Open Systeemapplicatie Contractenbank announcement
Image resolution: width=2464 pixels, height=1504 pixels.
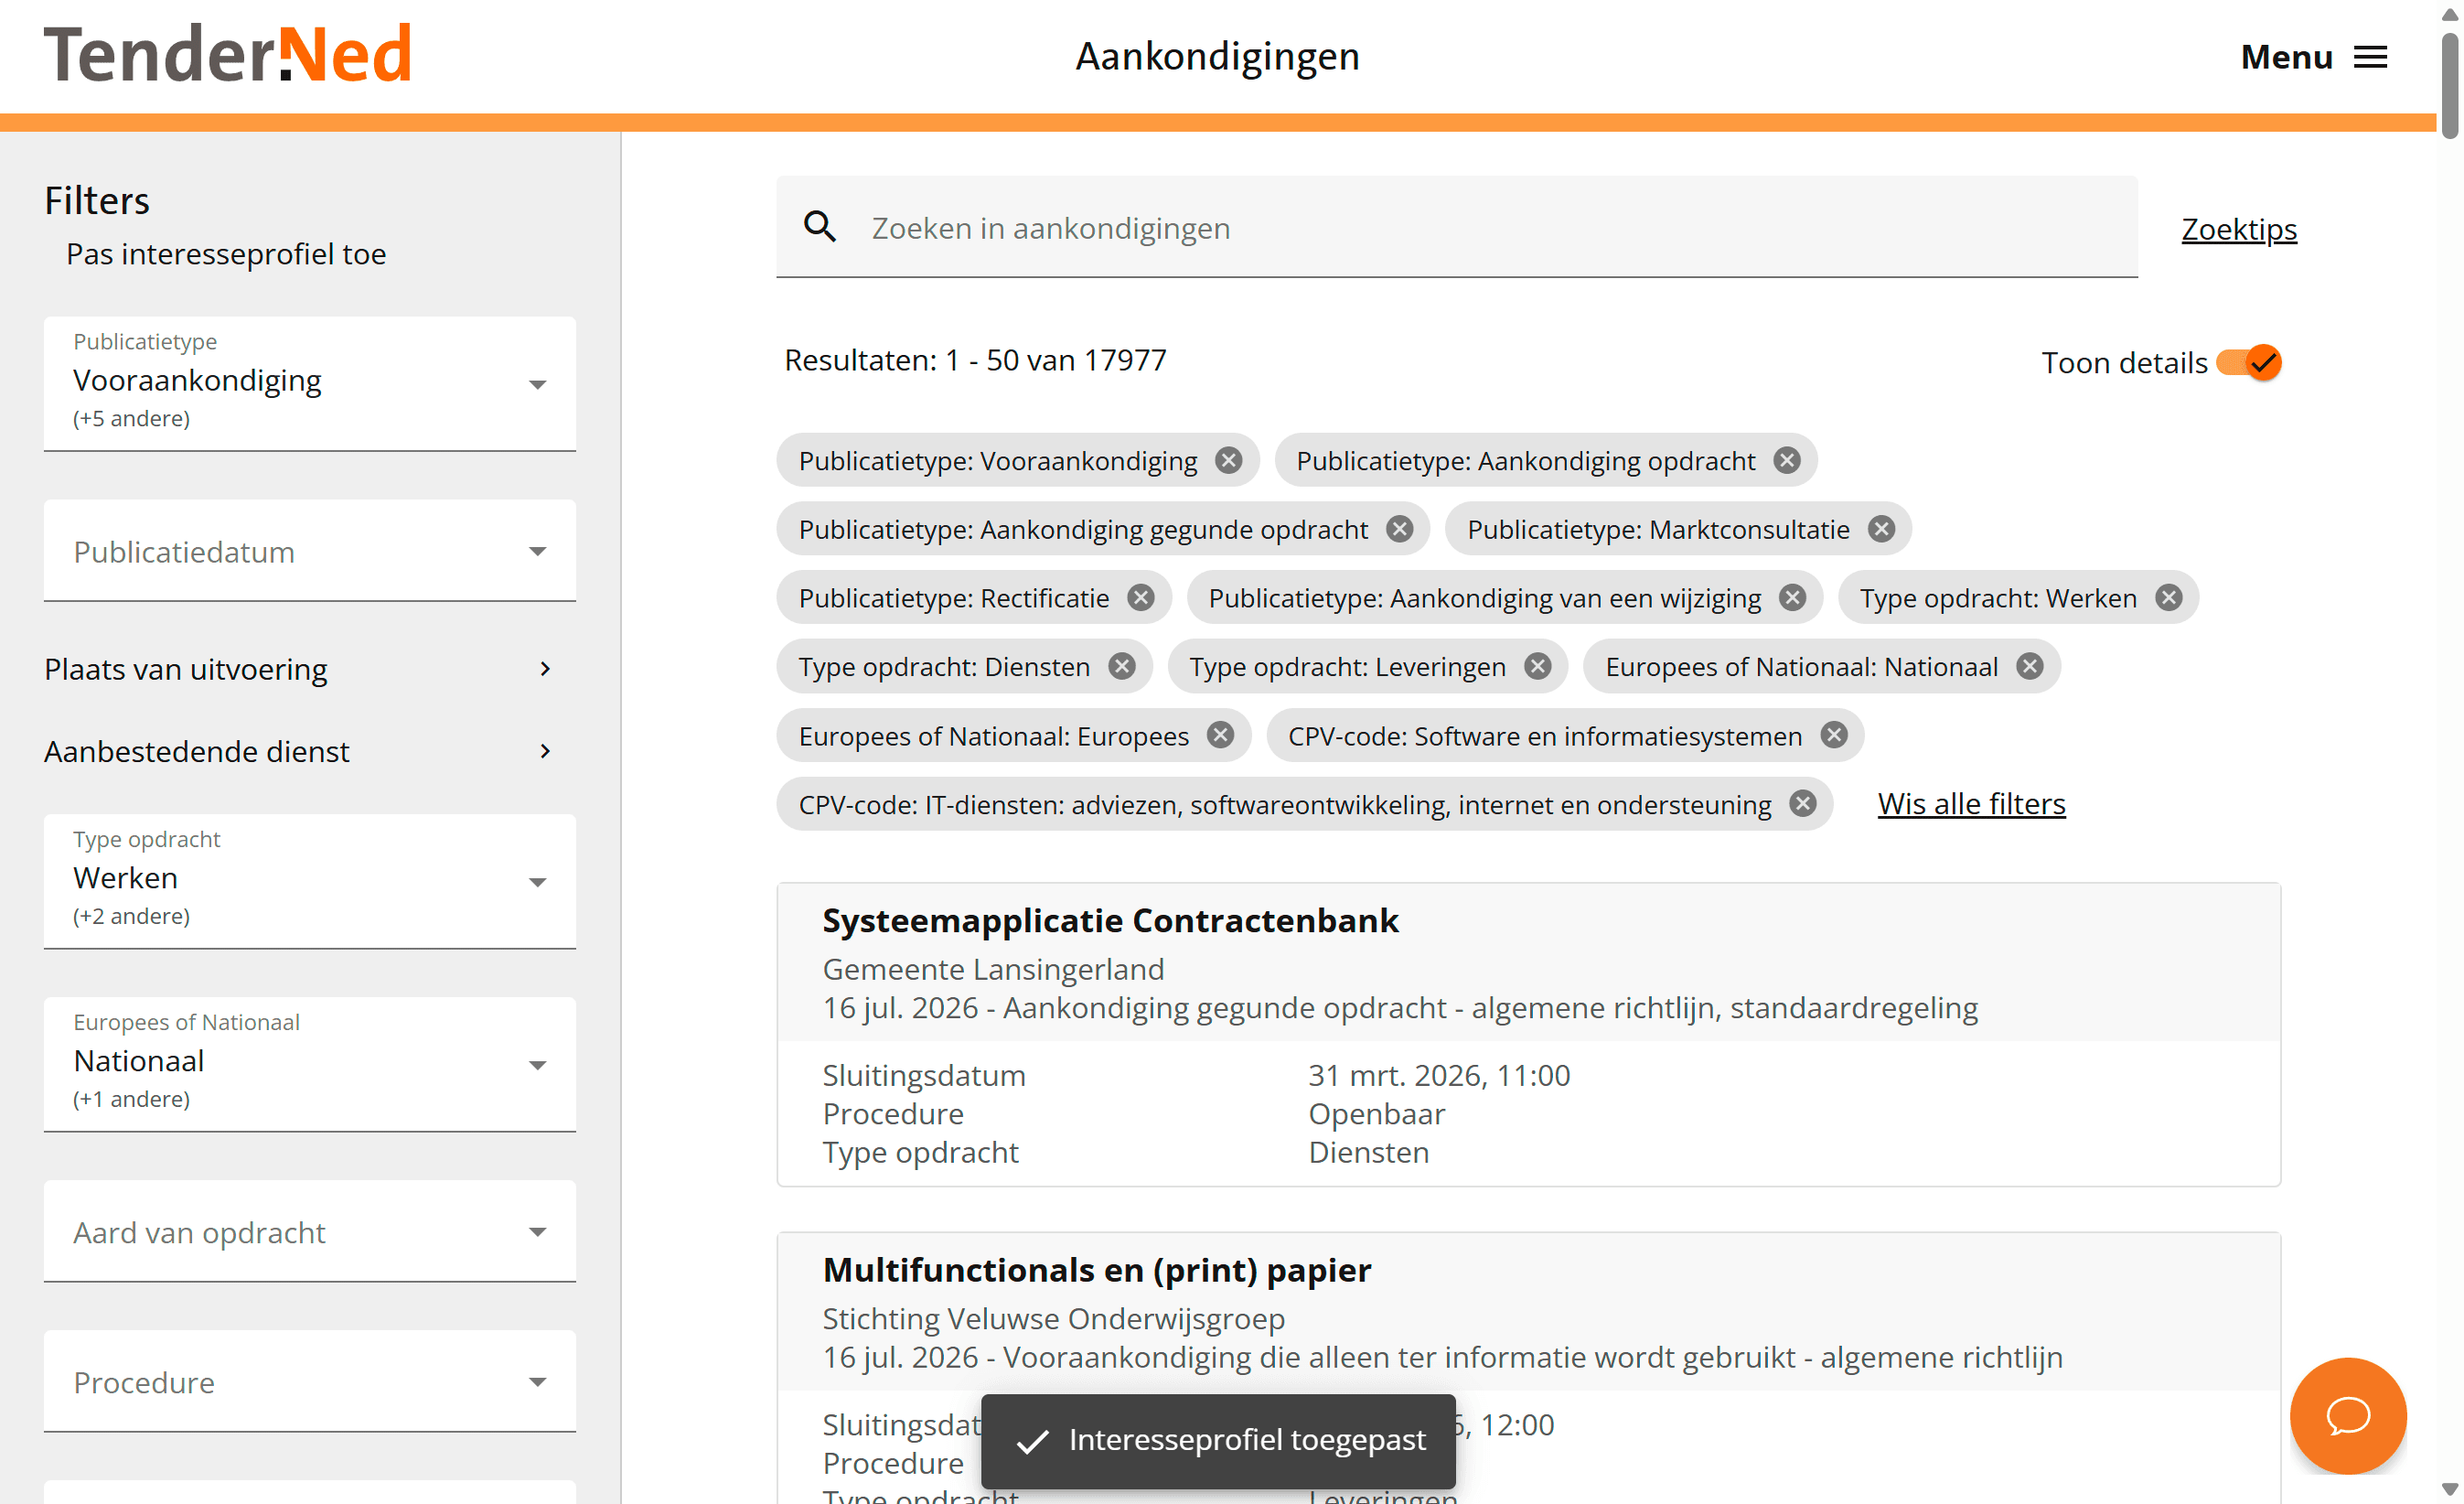1110,920
